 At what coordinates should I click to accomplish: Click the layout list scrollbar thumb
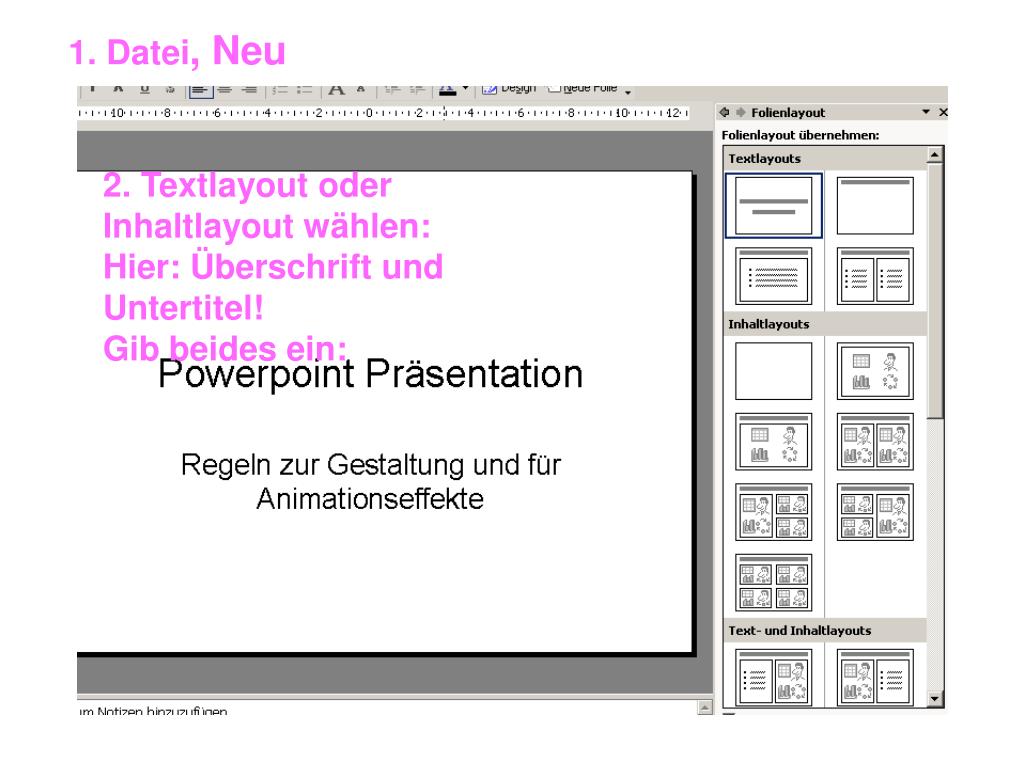click(x=935, y=291)
